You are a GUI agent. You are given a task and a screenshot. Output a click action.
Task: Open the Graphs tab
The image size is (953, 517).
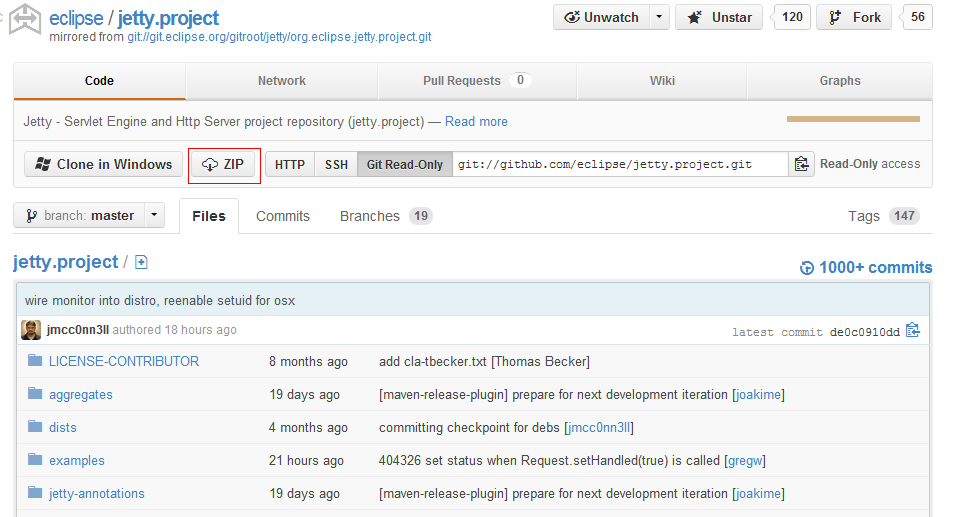(840, 81)
